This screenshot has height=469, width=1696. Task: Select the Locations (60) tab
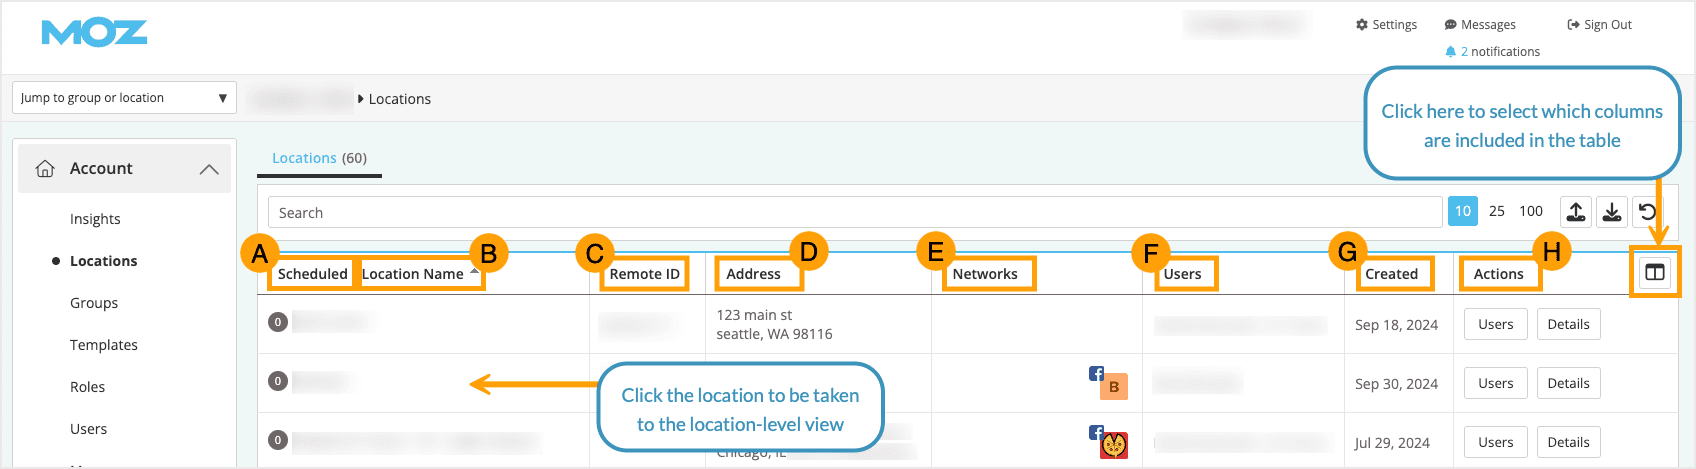tap(319, 158)
